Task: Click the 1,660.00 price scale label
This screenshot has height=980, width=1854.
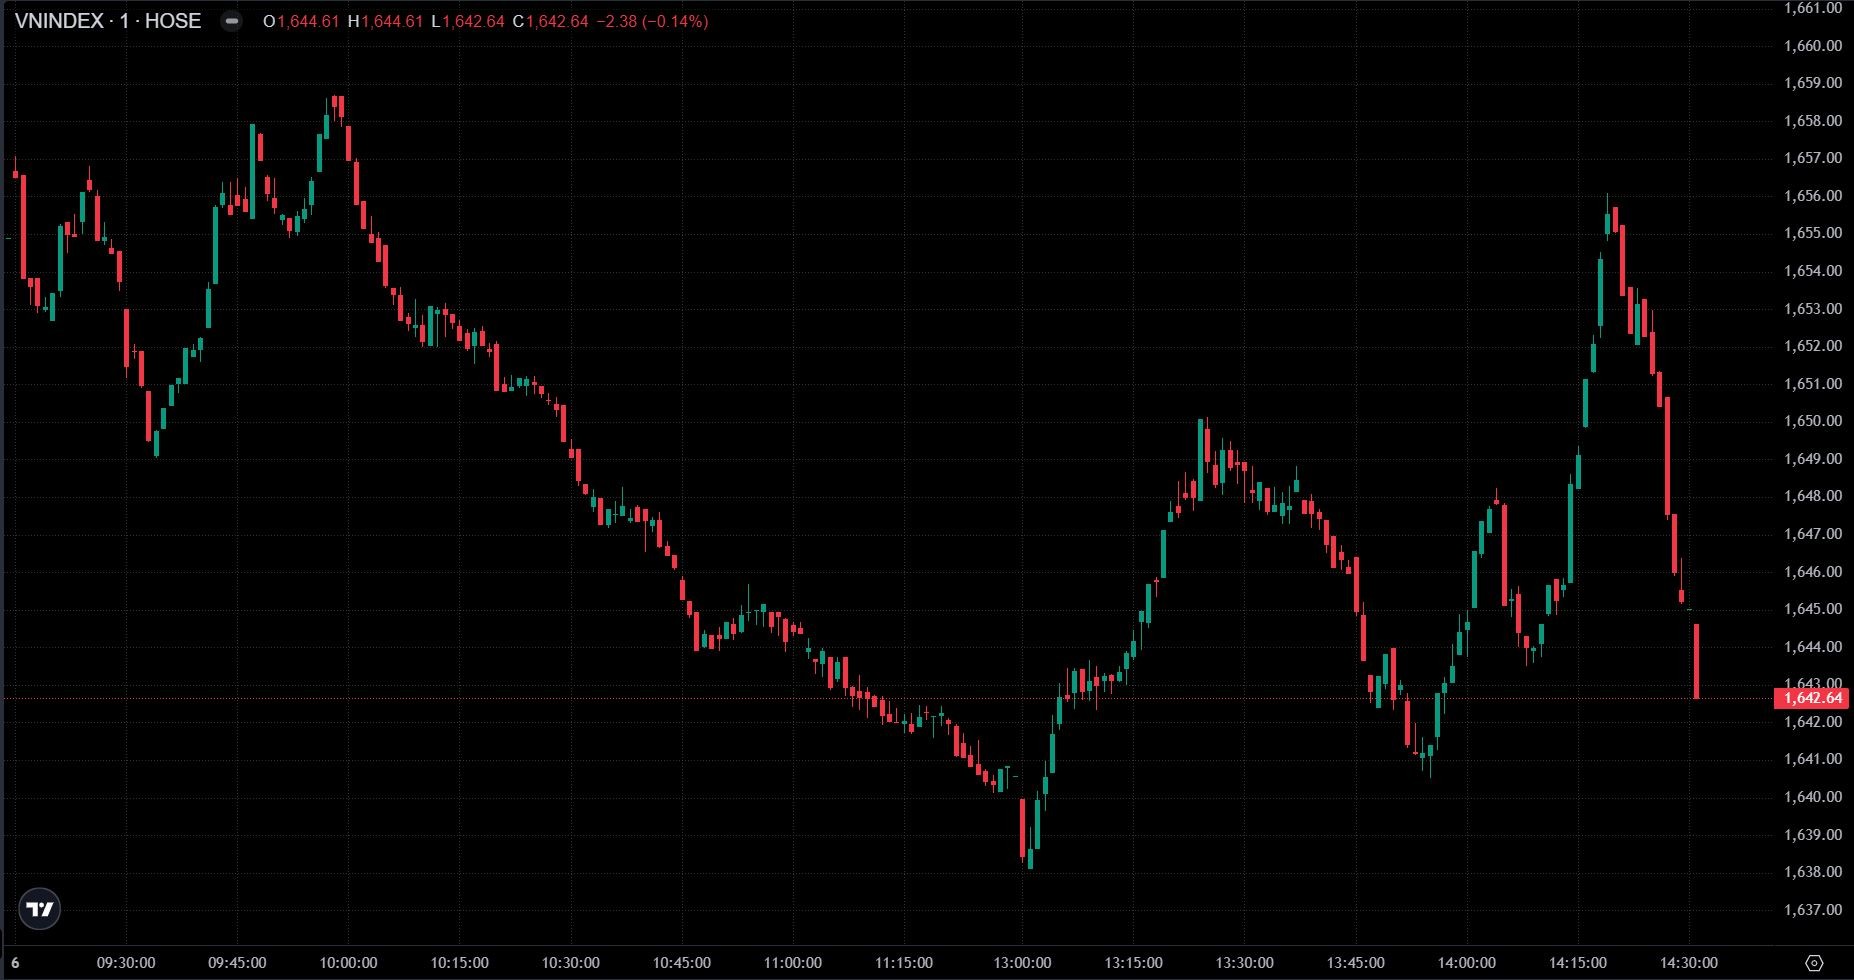Action: (x=1812, y=46)
